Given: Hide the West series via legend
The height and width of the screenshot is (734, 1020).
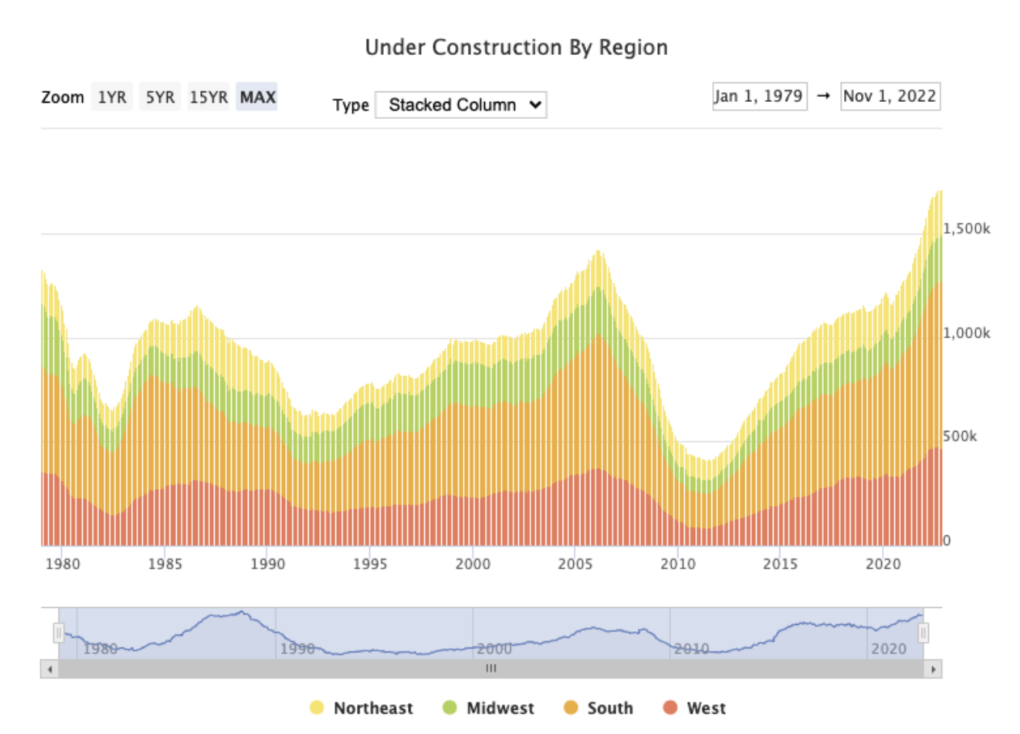Looking at the screenshot, I should (705, 708).
